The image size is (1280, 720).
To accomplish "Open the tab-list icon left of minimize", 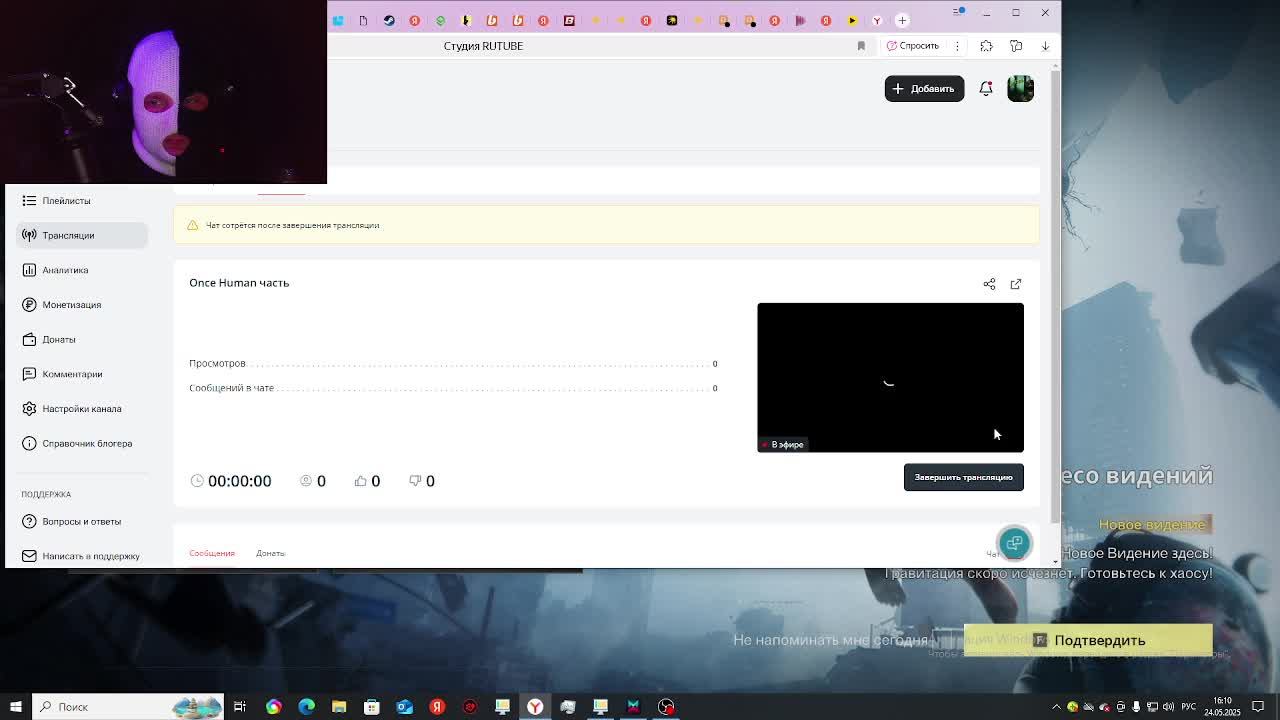I will click(x=960, y=12).
